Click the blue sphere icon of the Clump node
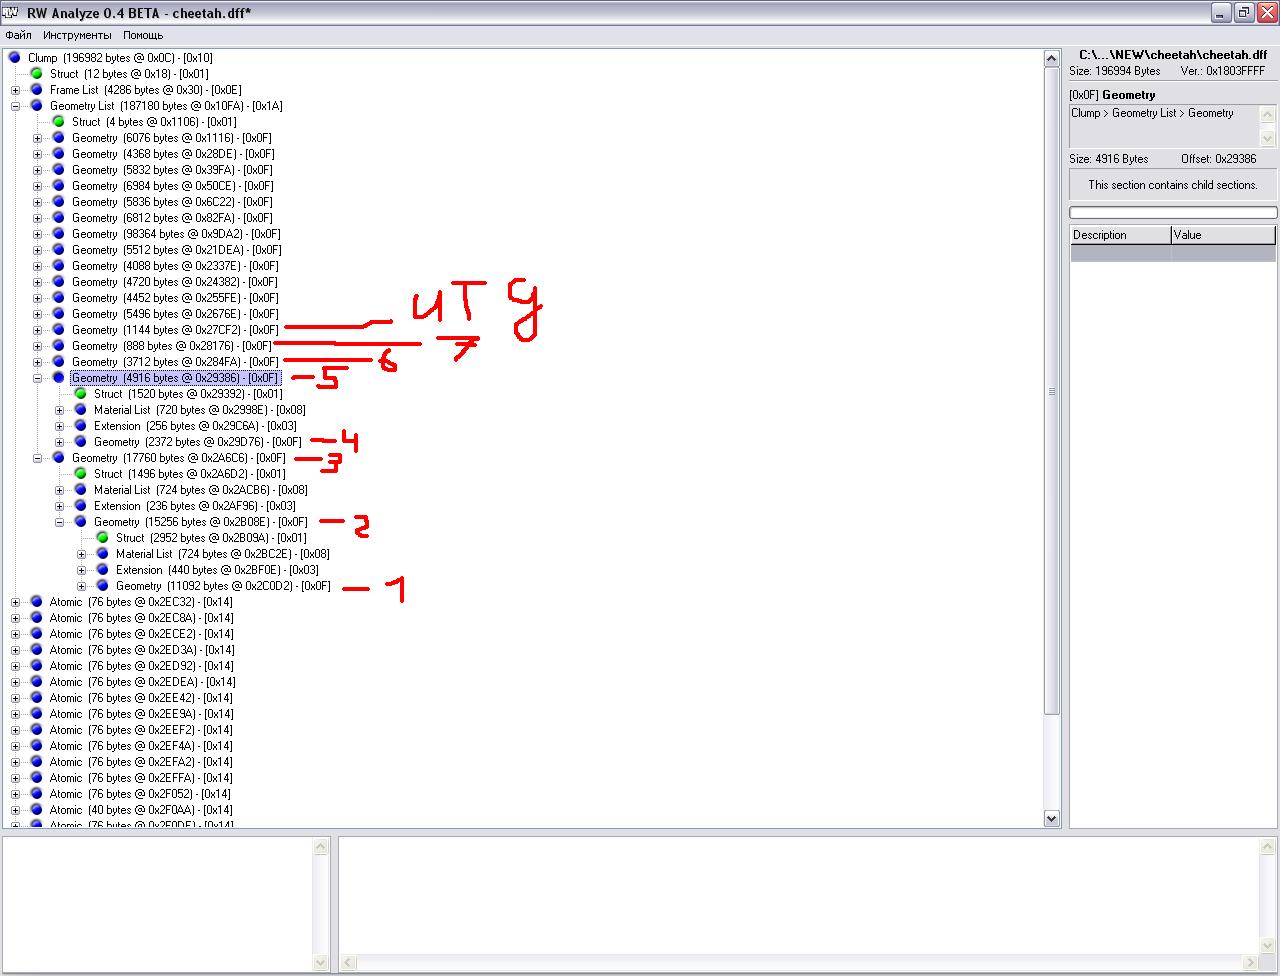1280x976 pixels. (14, 58)
